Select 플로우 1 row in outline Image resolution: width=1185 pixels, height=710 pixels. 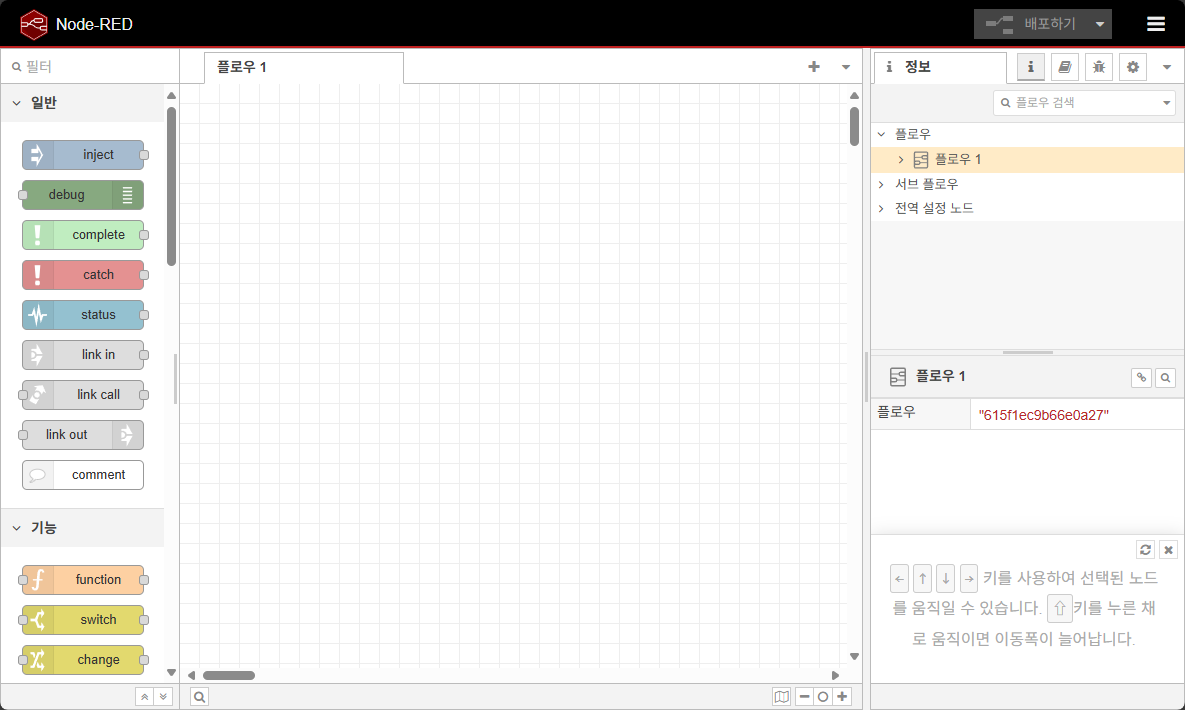click(1028, 160)
